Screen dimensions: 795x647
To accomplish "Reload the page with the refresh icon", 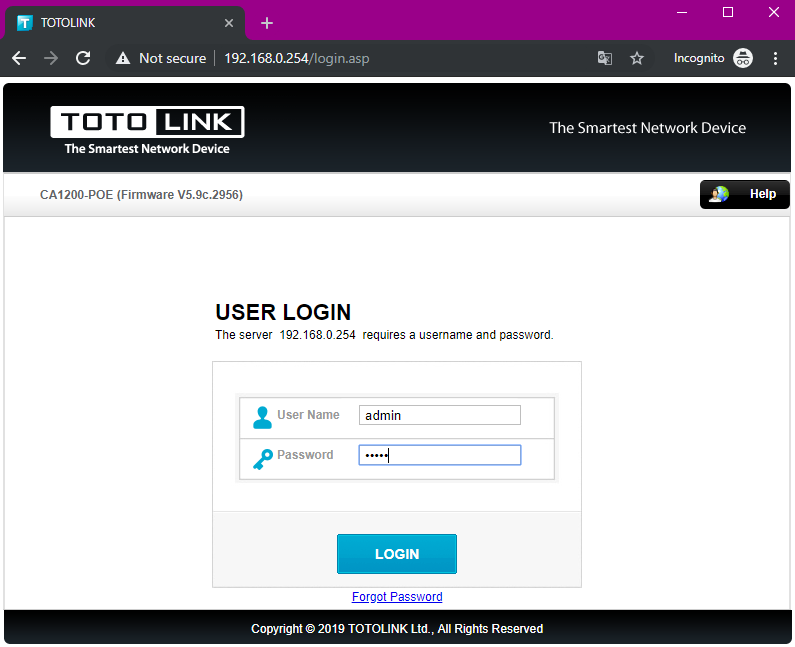I will click(83, 58).
